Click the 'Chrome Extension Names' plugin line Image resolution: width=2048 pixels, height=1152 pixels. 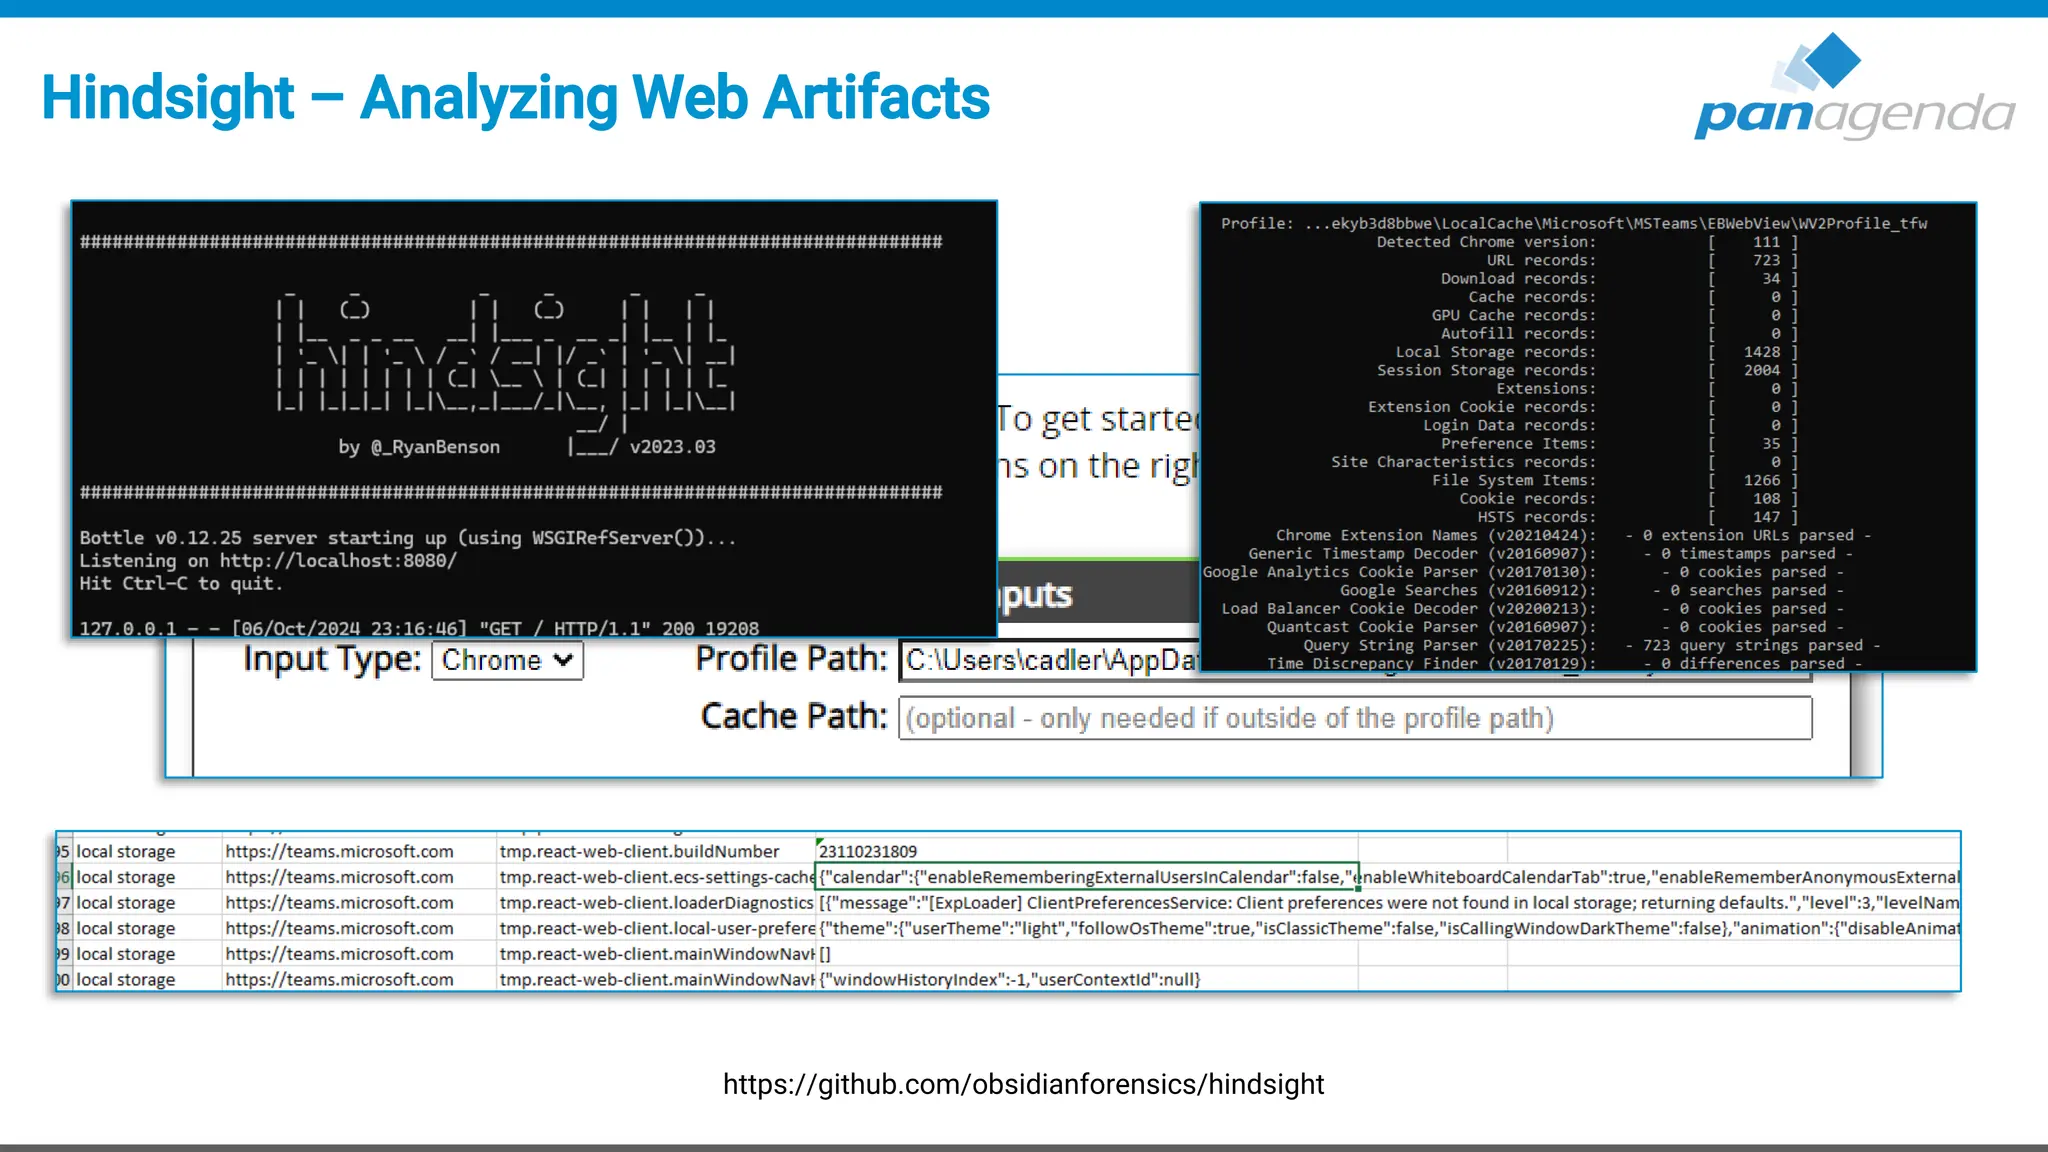[x=1573, y=535]
